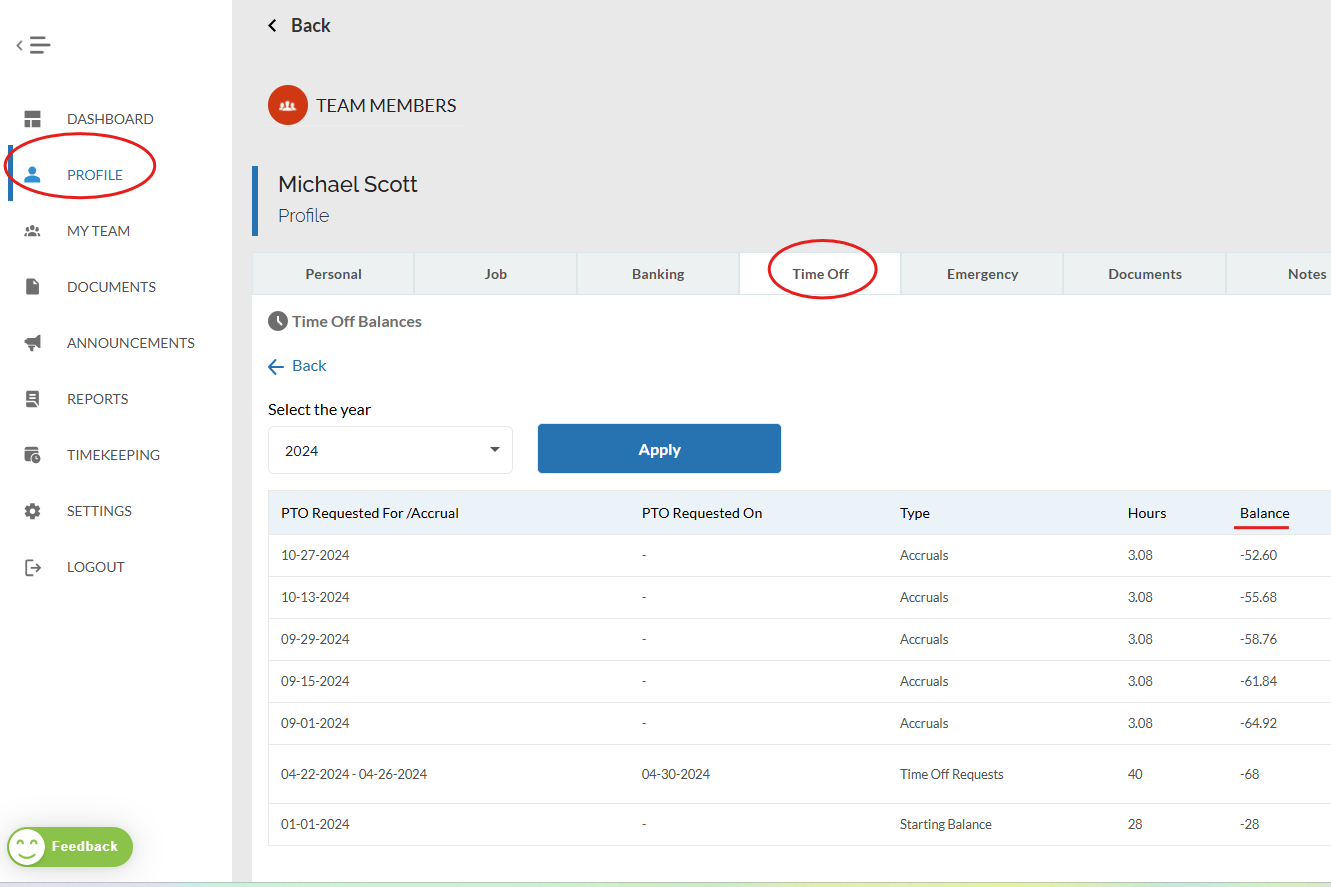Screen dimensions: 1331x887
Task: Click the My Team group icon
Action: coord(33,231)
